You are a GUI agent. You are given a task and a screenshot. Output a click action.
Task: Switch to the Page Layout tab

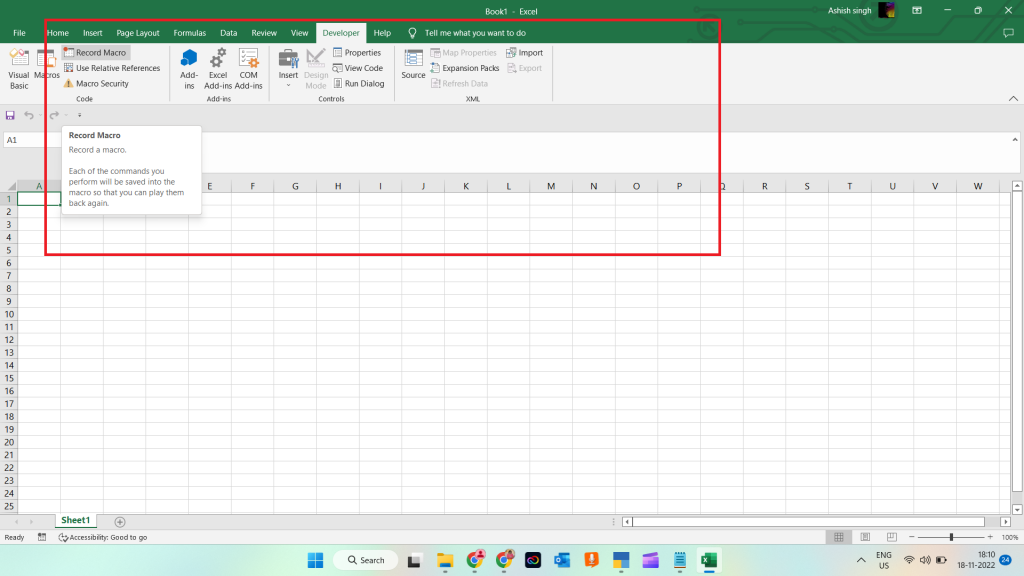coord(138,33)
